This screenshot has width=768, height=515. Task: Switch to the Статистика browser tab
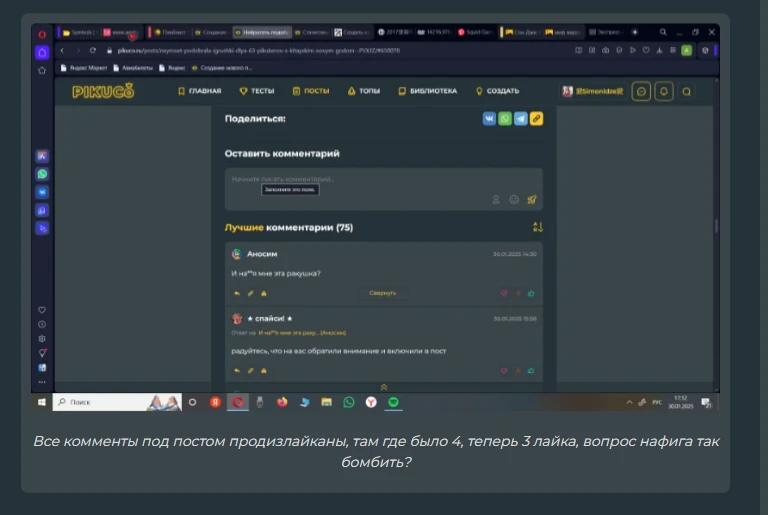[x=311, y=32]
